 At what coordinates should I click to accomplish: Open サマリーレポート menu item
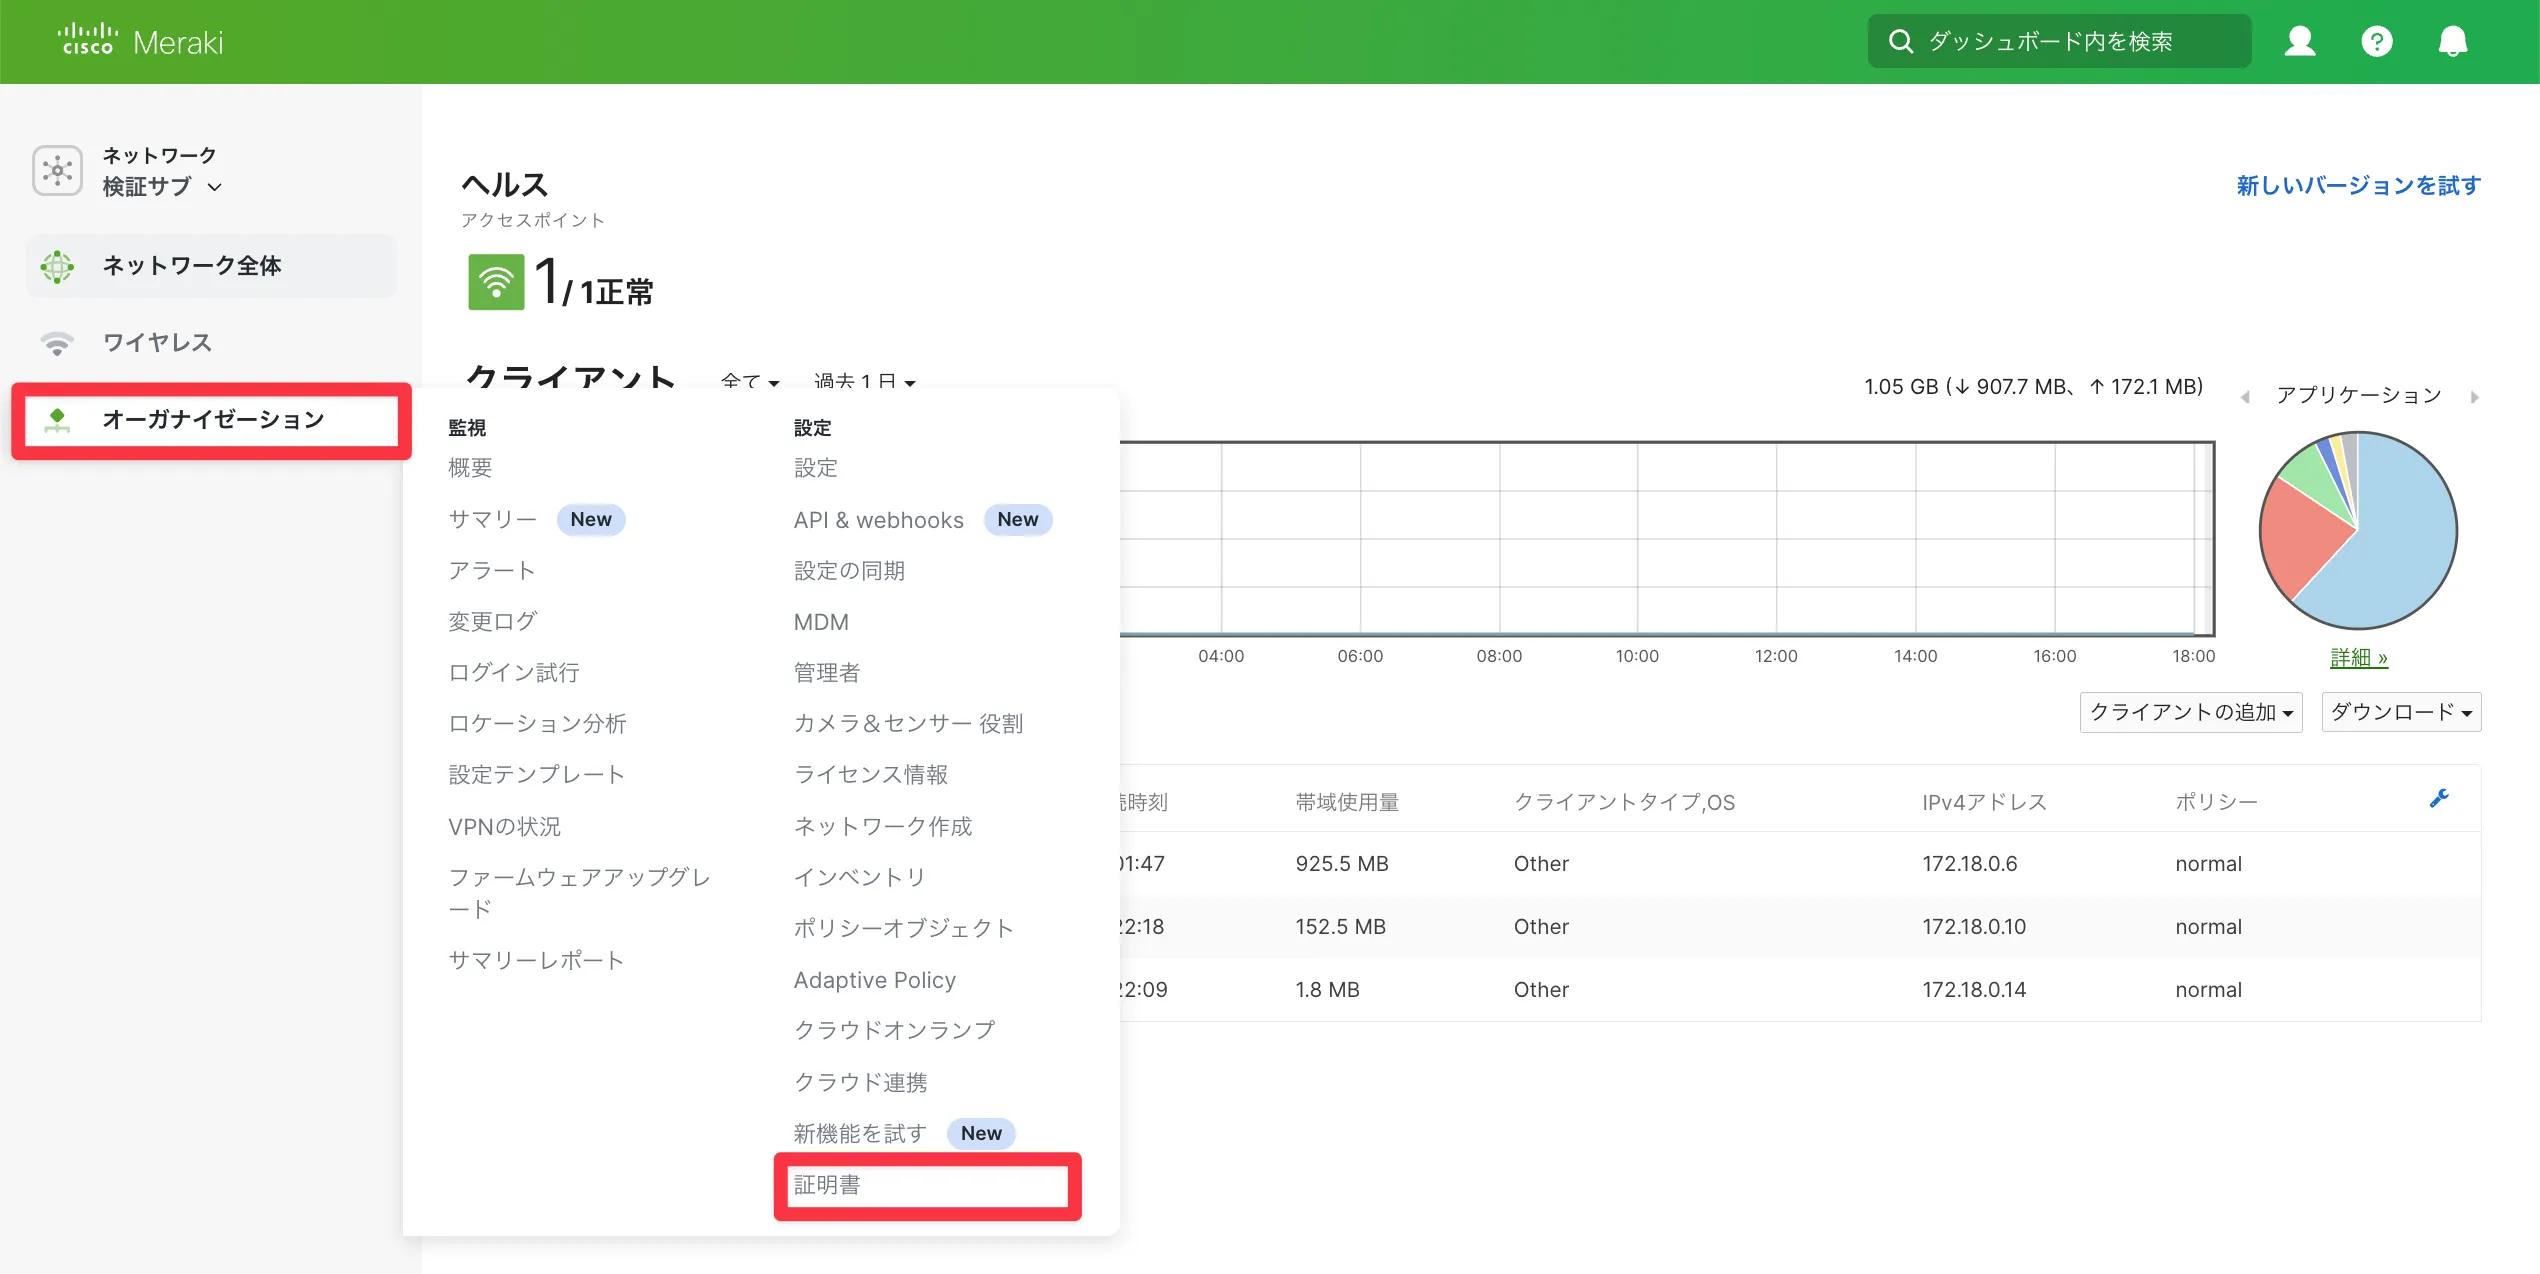tap(537, 960)
